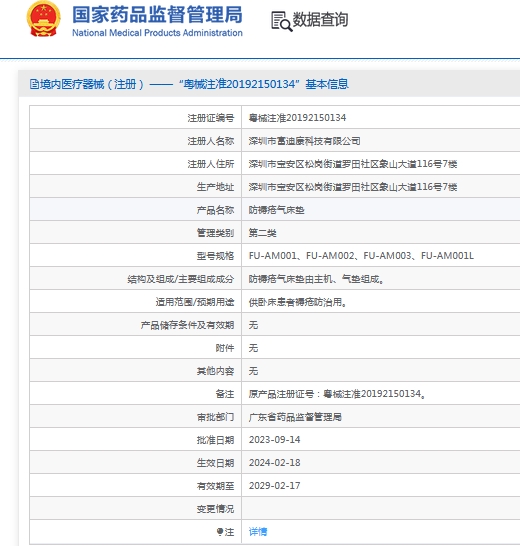Image resolution: width=520 pixels, height=546 pixels.
Task: Click the 变更情况 label
Action: point(215,509)
